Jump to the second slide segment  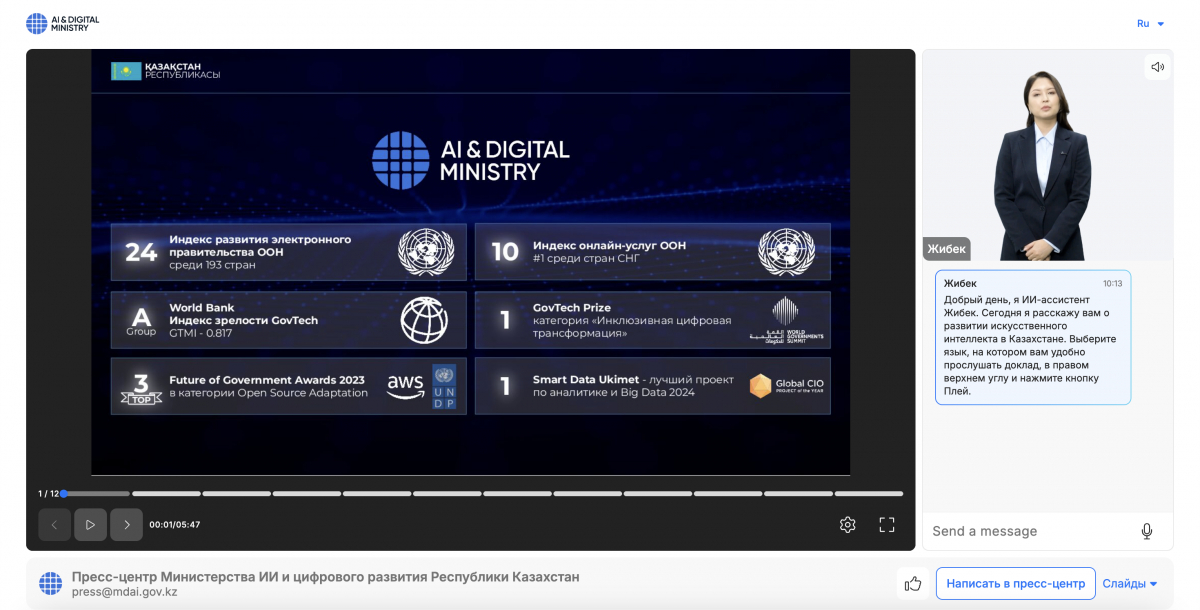pyautogui.click(x=166, y=493)
